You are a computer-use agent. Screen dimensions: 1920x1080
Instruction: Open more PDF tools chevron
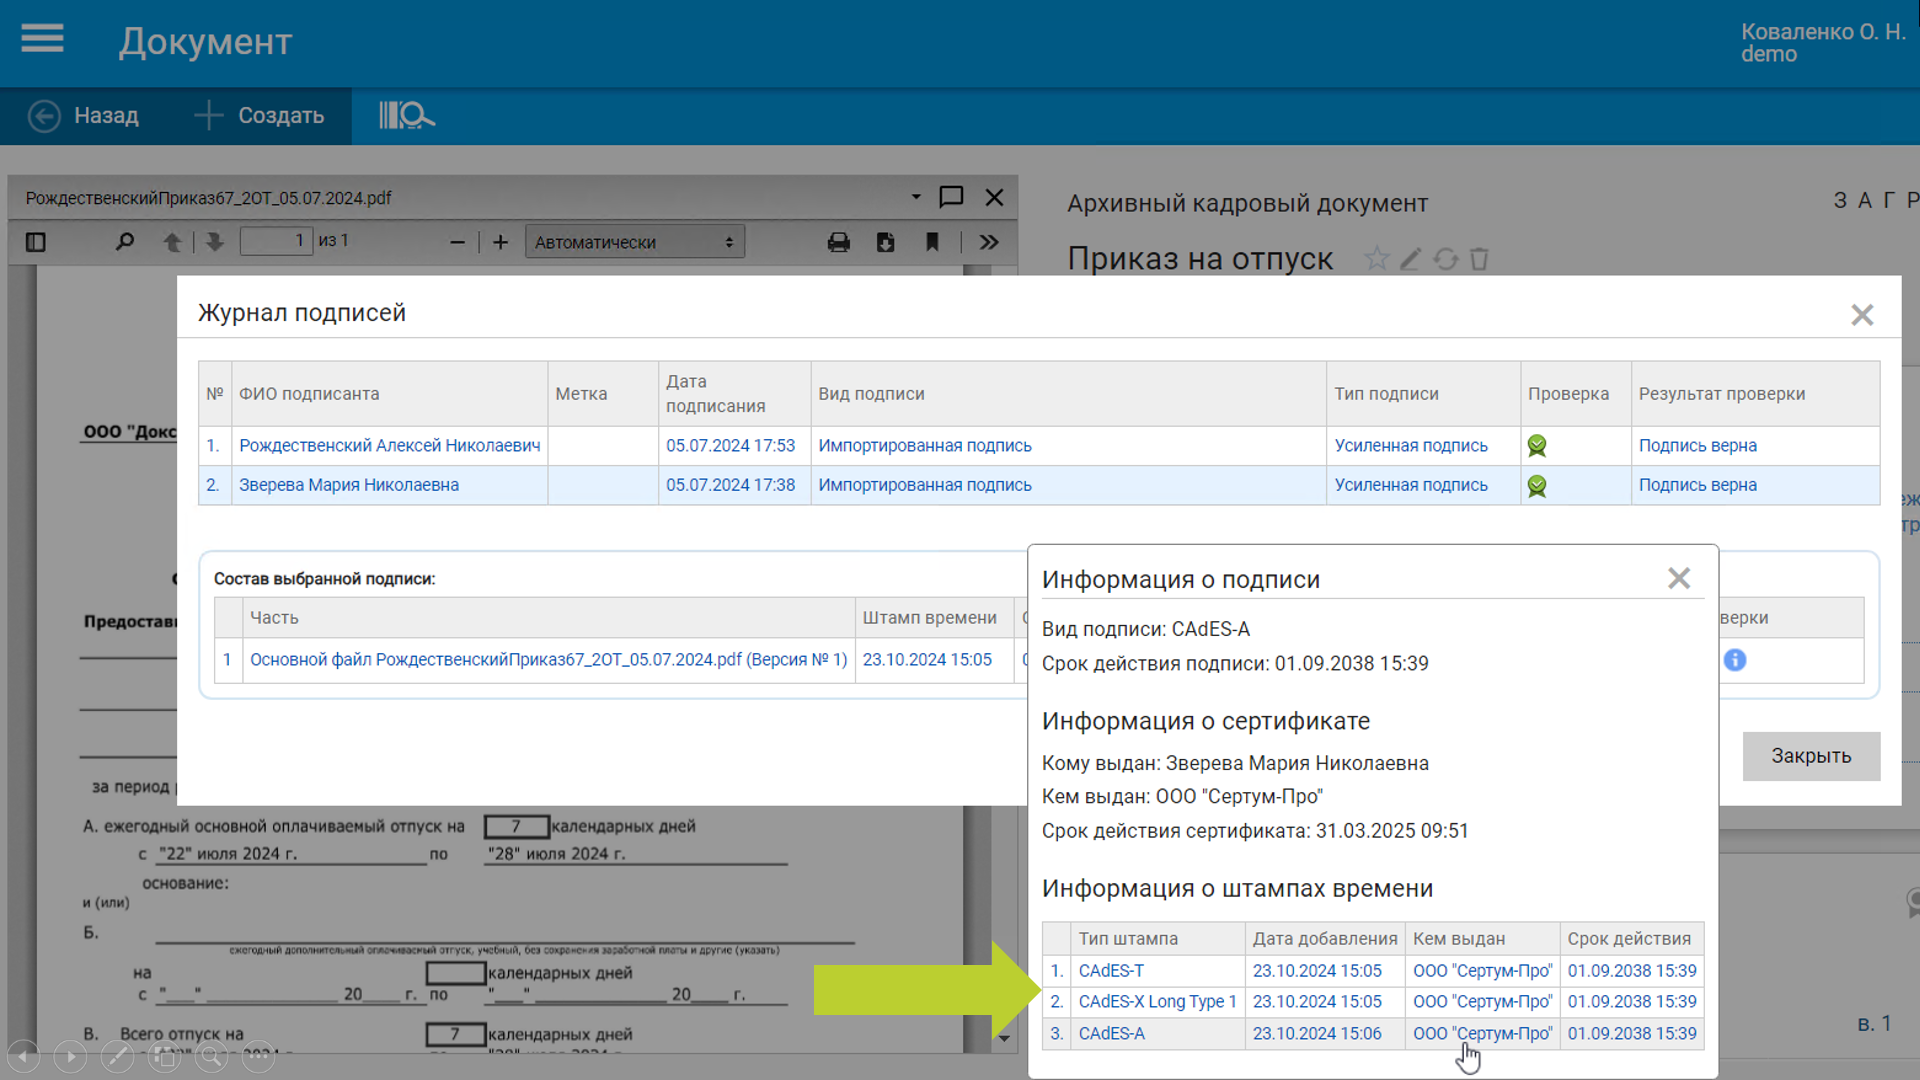coord(989,242)
